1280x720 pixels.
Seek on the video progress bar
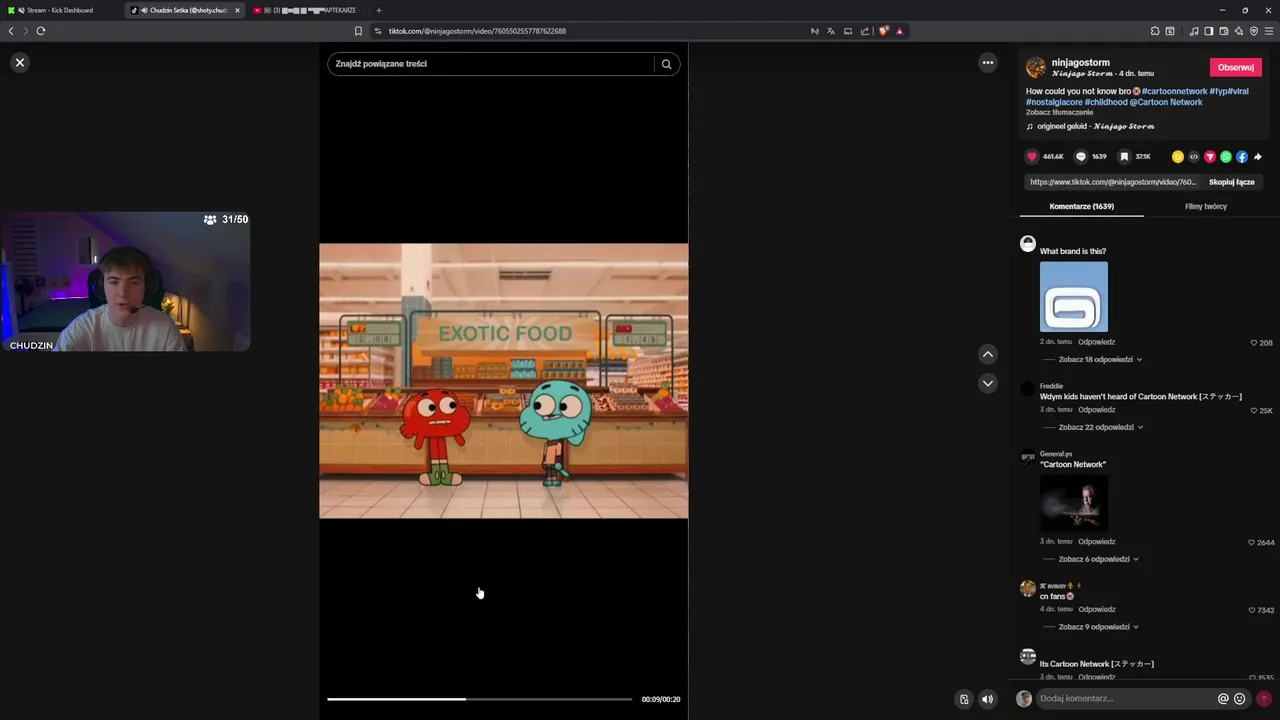(x=479, y=699)
